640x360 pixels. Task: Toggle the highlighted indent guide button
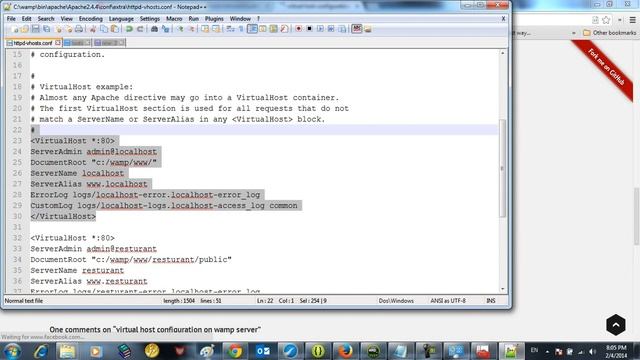pyautogui.click(x=252, y=29)
